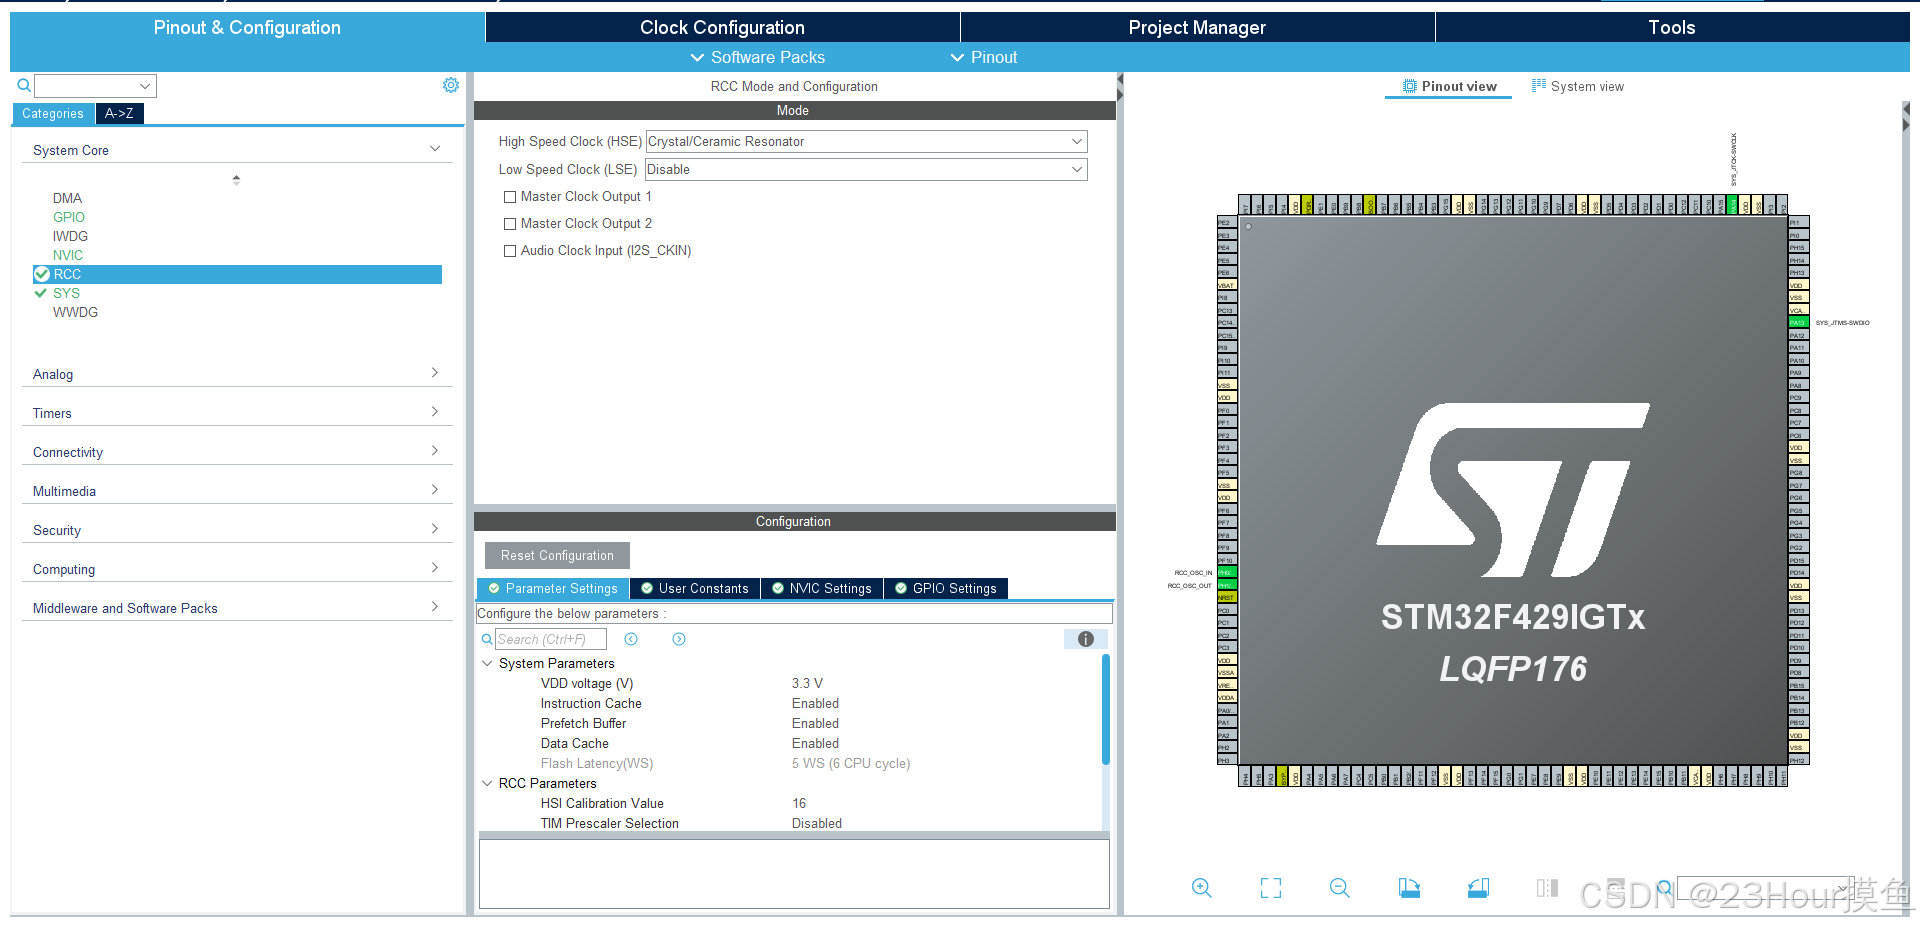Rotate the chip counterclockwise via rotate icon

coord(1478,888)
